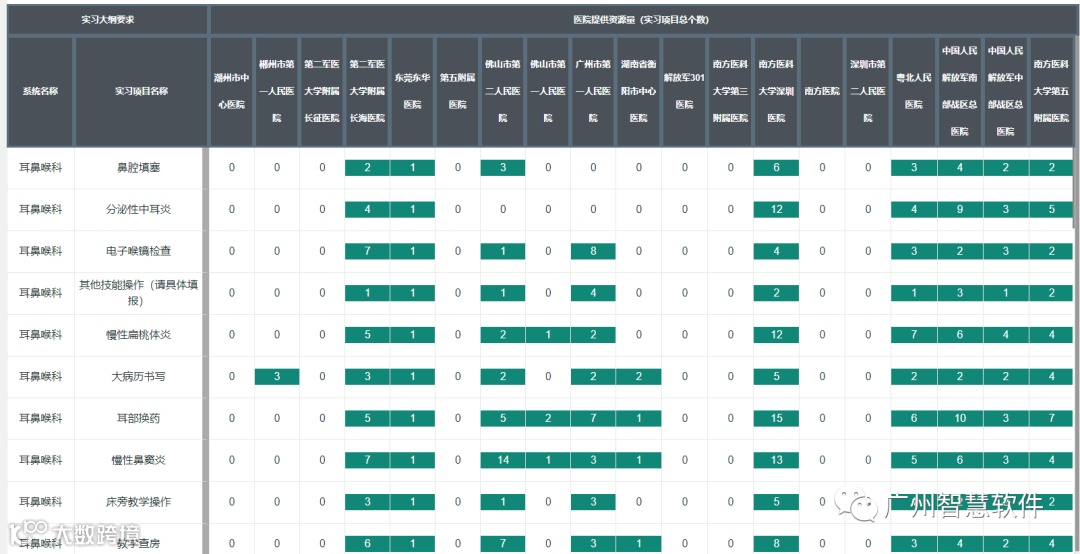
Task: Click value 15 in the 耳部换药 row
Action: click(x=777, y=418)
